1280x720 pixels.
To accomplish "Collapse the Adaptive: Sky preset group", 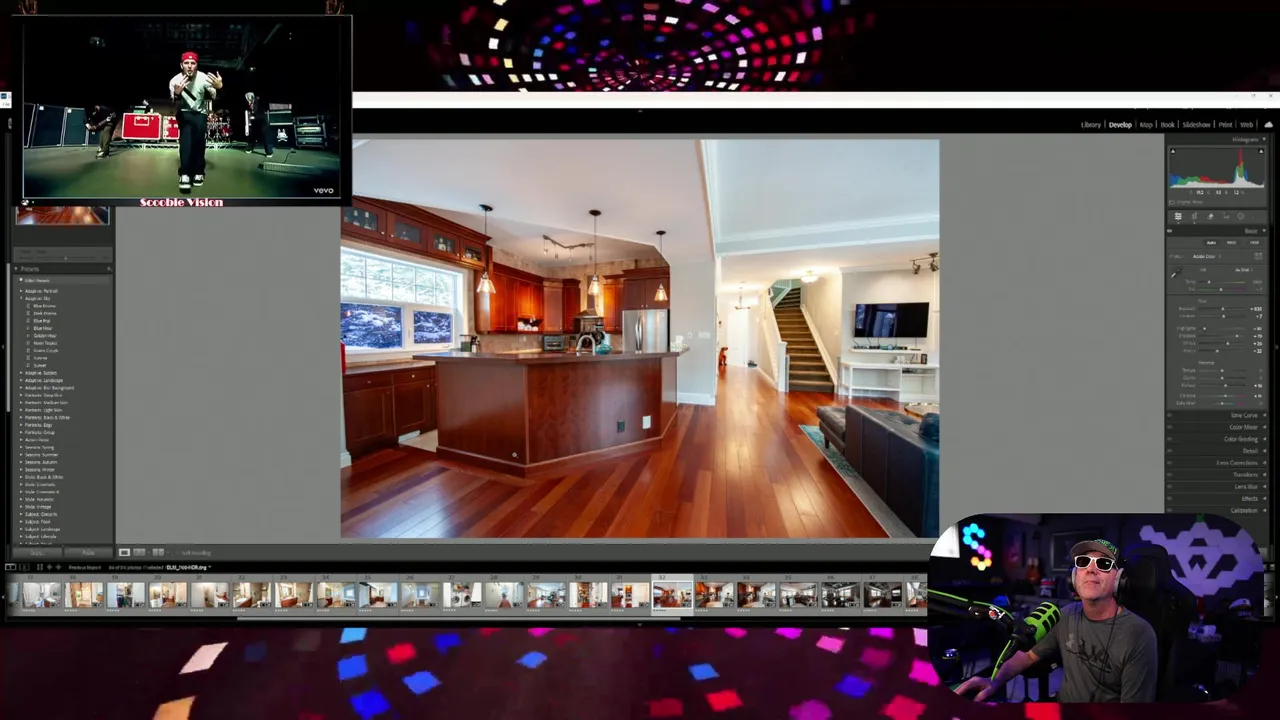I will pos(21,298).
